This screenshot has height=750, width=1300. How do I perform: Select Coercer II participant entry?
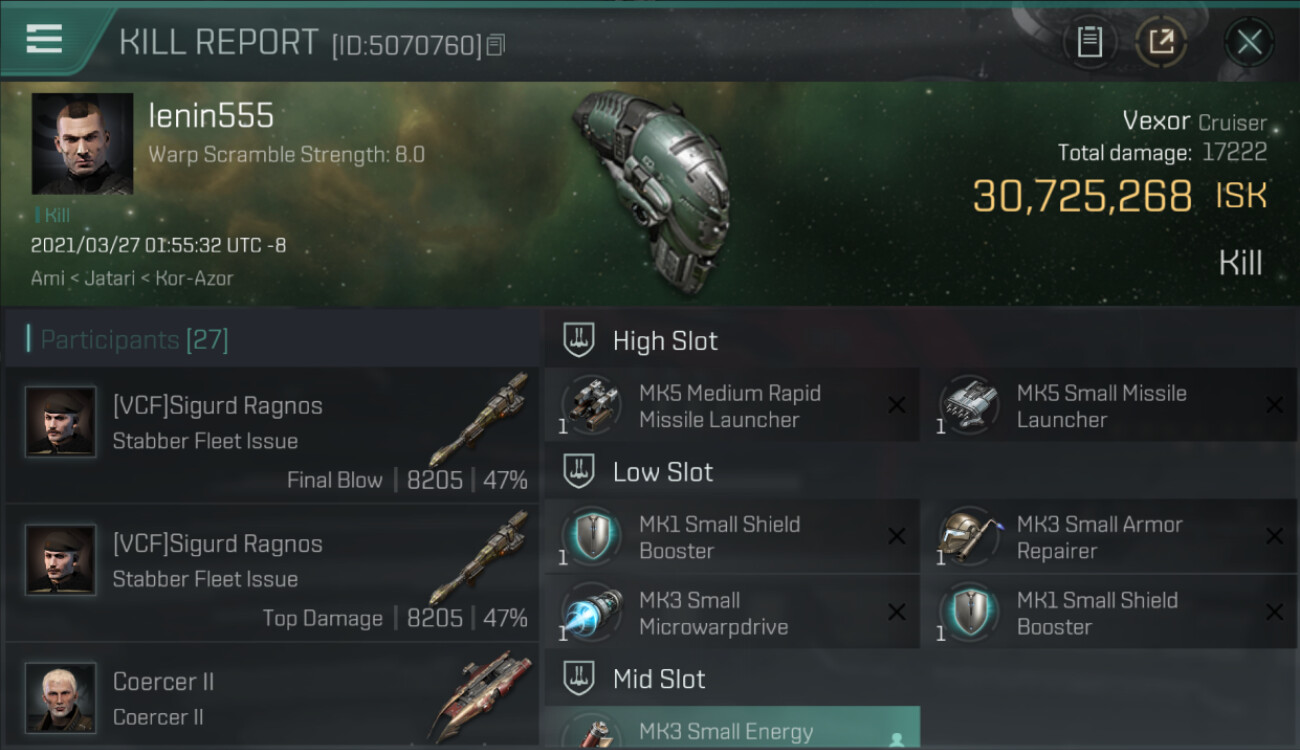tap(272, 697)
